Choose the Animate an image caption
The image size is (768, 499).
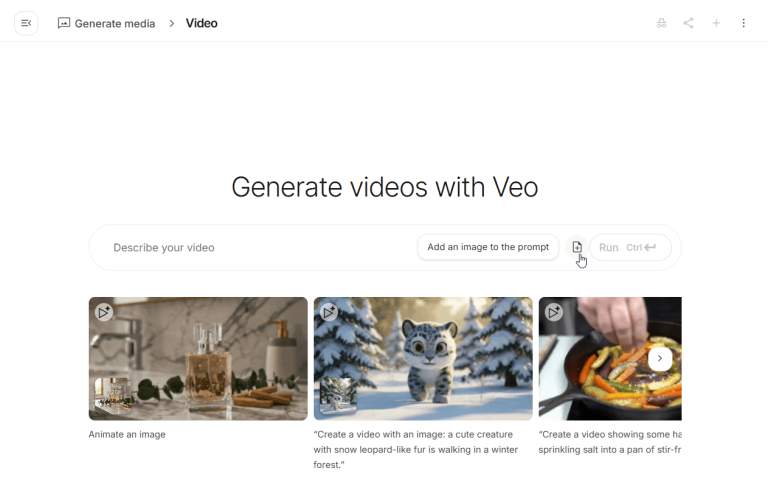coord(127,434)
